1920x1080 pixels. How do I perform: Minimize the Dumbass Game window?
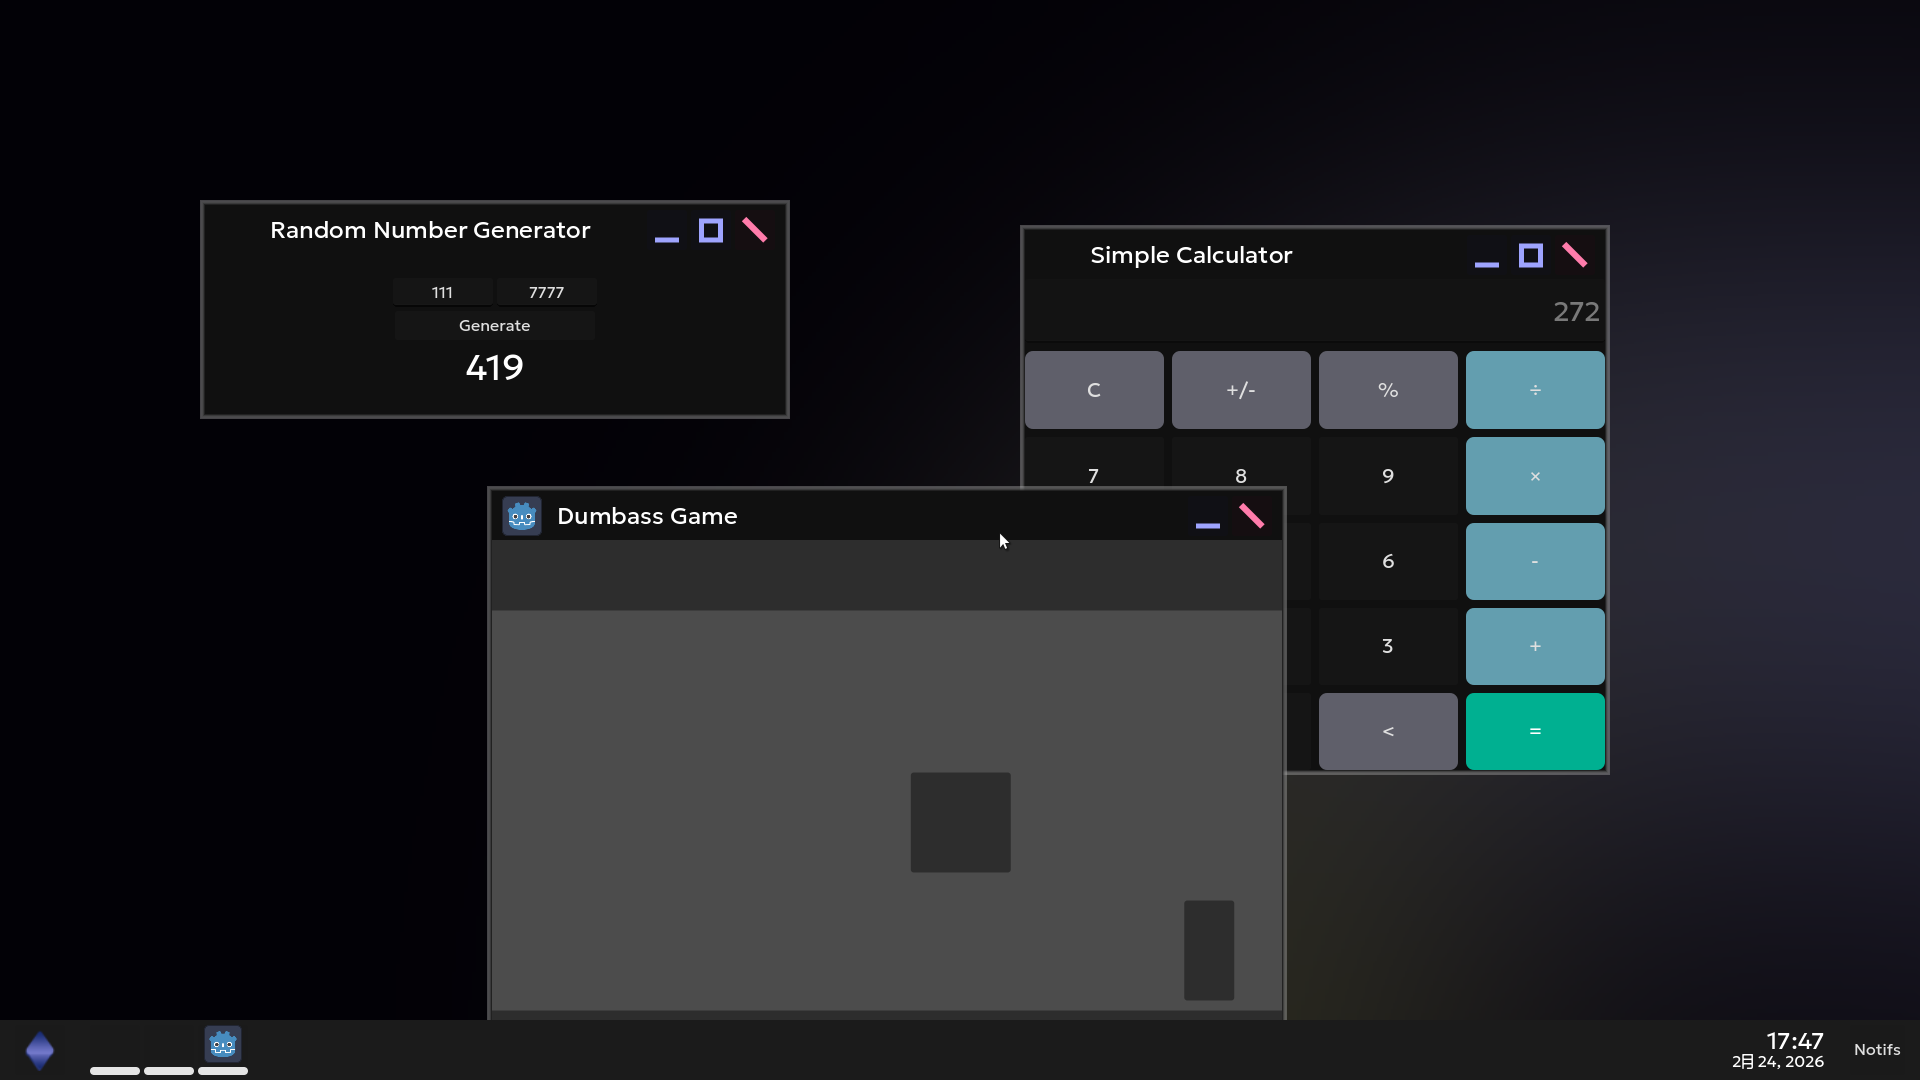click(x=1207, y=518)
